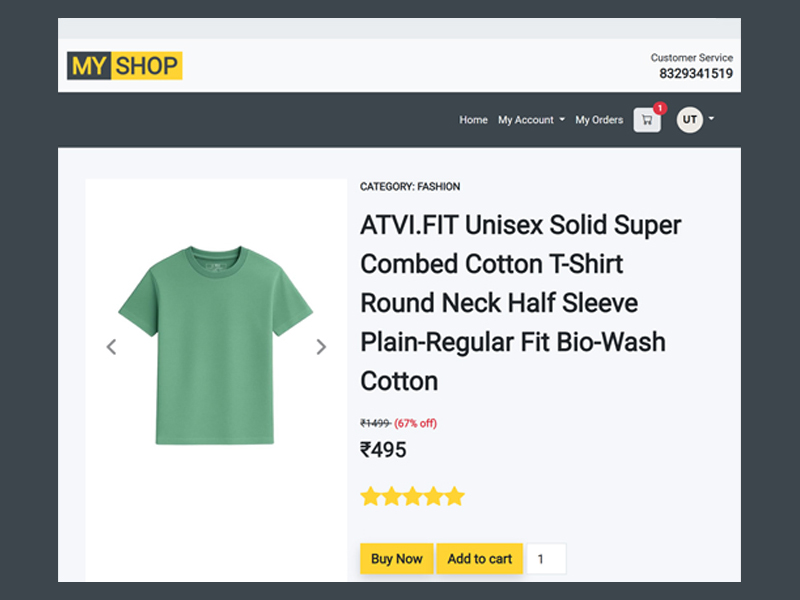Viewport: 800px width, 600px height.
Task: Click the quantity input field
Action: tap(546, 559)
